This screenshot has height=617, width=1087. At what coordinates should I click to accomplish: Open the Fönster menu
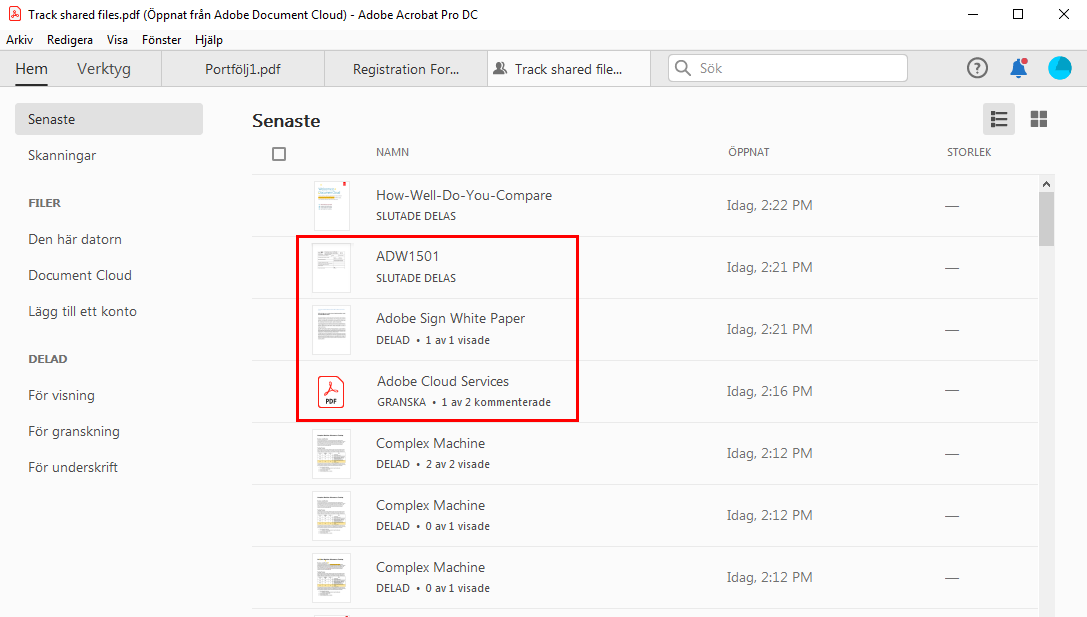tap(161, 40)
